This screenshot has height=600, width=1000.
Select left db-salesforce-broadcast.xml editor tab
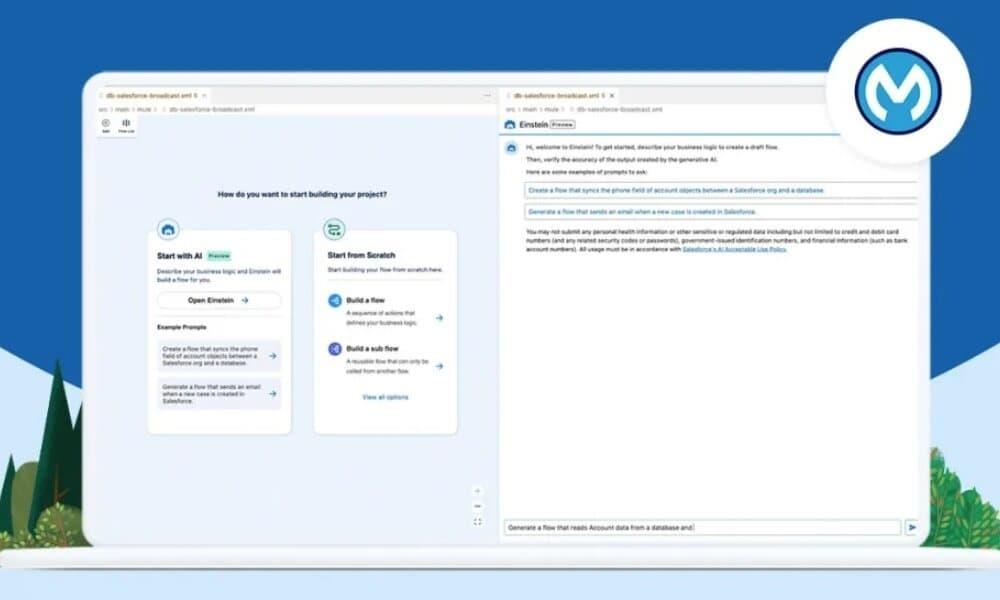152,96
